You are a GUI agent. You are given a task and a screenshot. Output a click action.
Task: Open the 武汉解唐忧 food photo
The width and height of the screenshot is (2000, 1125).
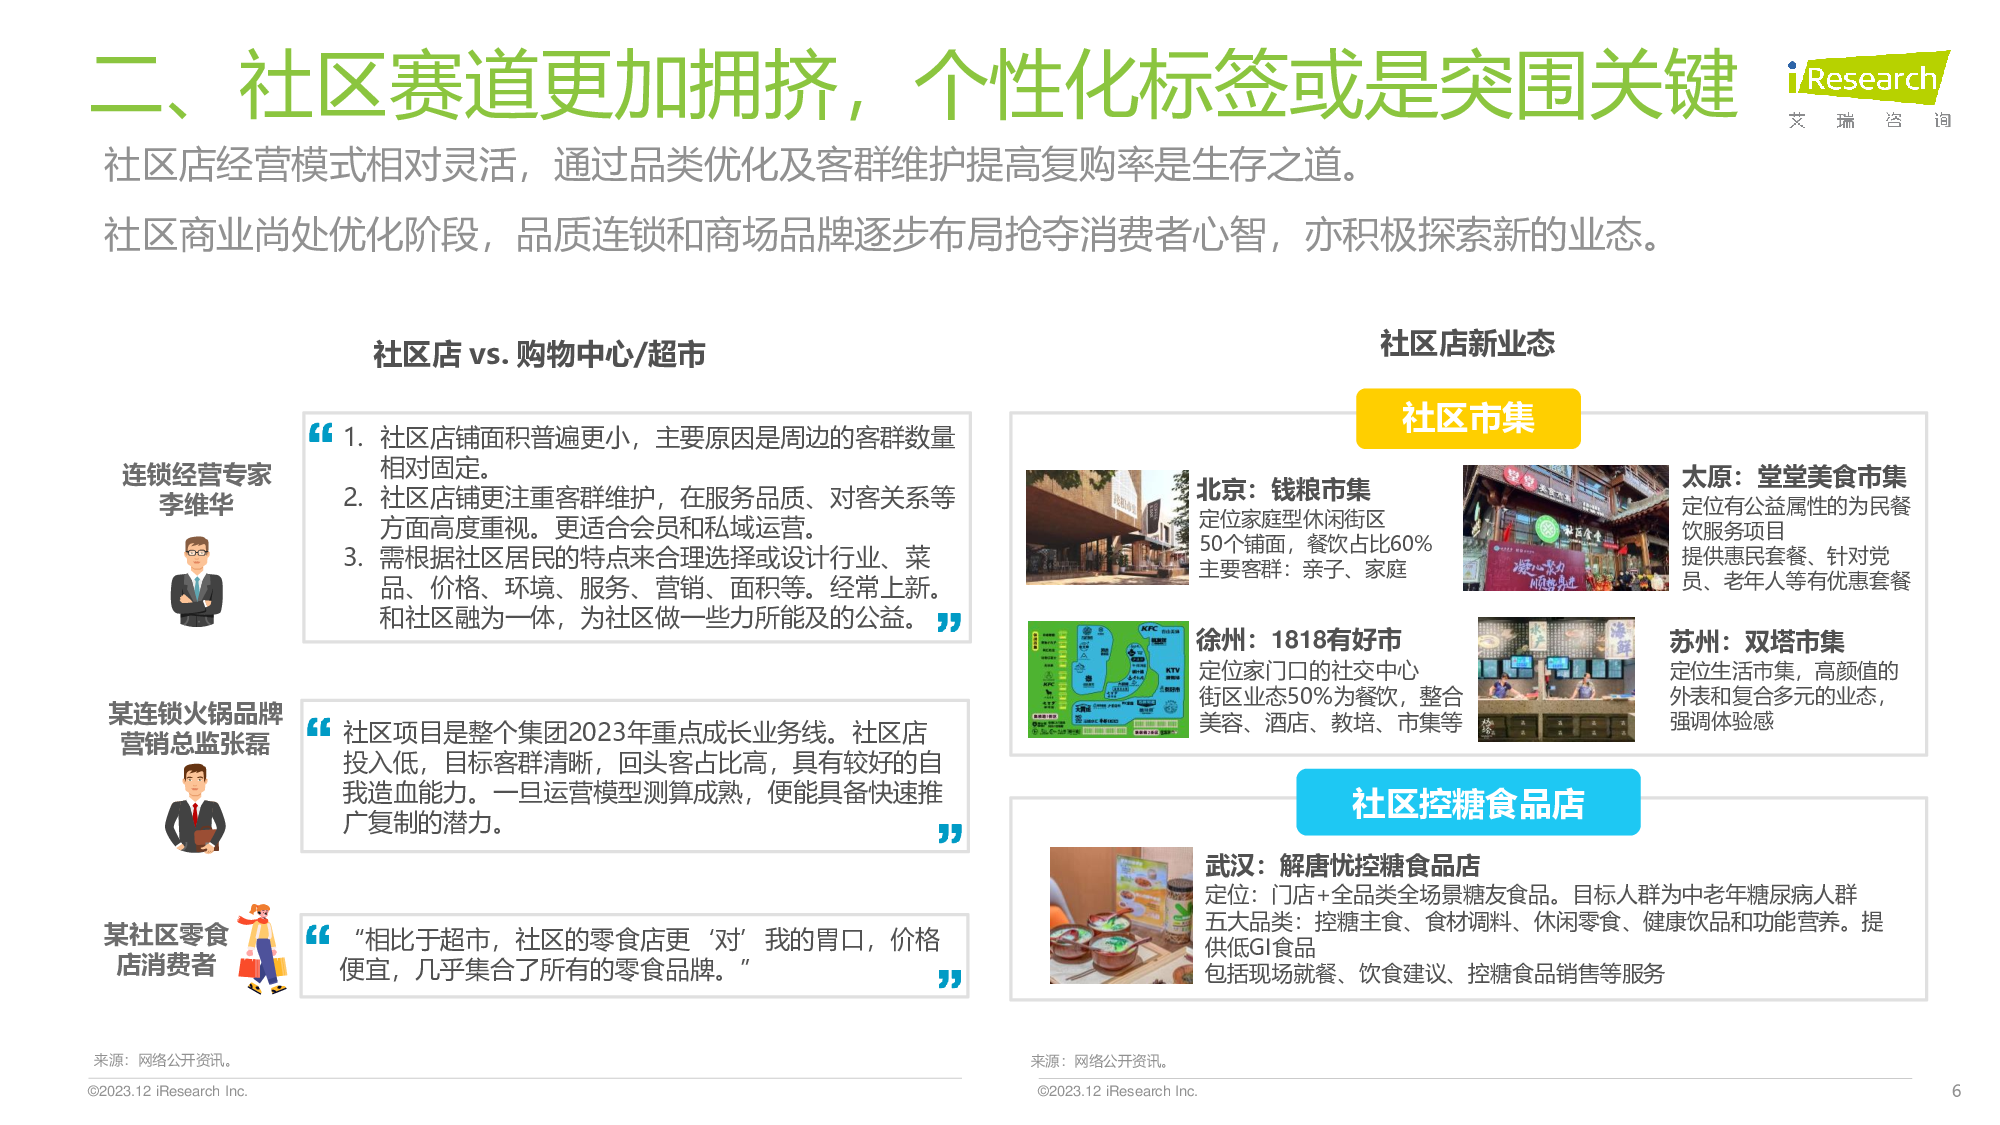1121,915
